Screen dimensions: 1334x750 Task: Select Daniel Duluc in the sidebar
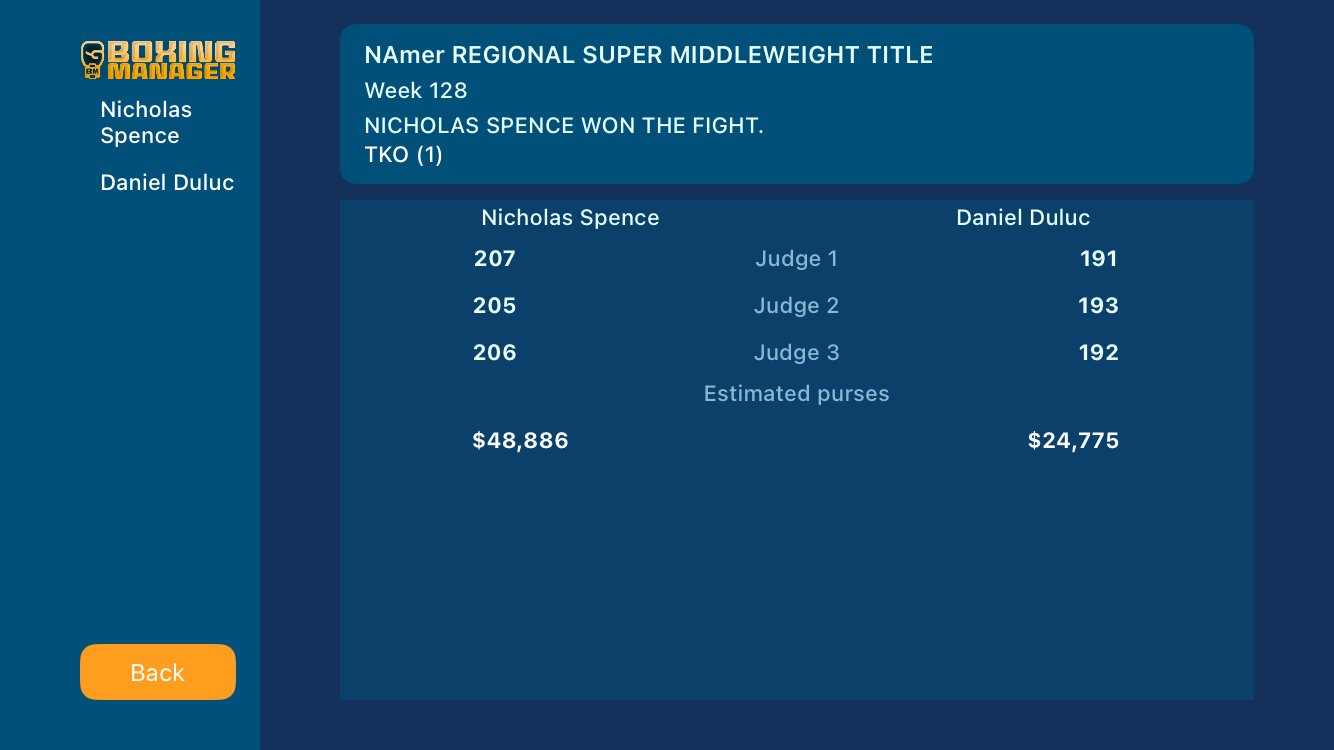[167, 183]
